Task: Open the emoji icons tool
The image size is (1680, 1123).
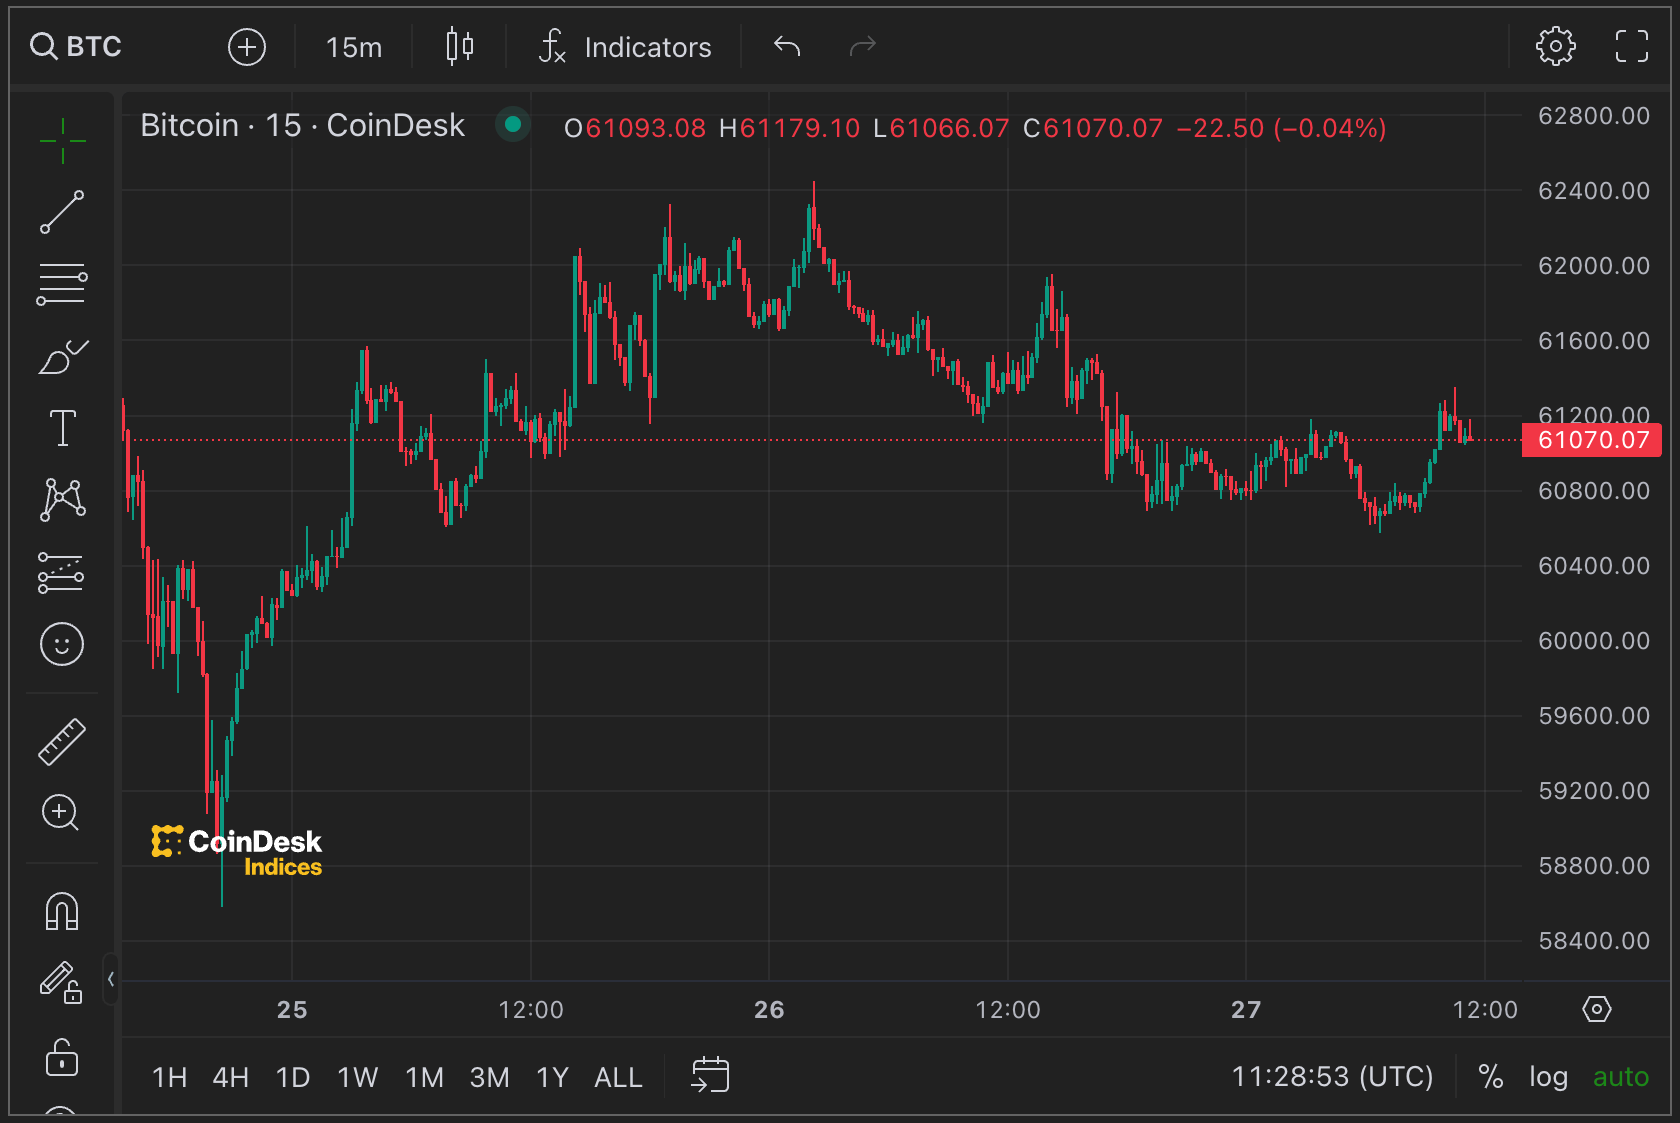Action: click(x=62, y=644)
